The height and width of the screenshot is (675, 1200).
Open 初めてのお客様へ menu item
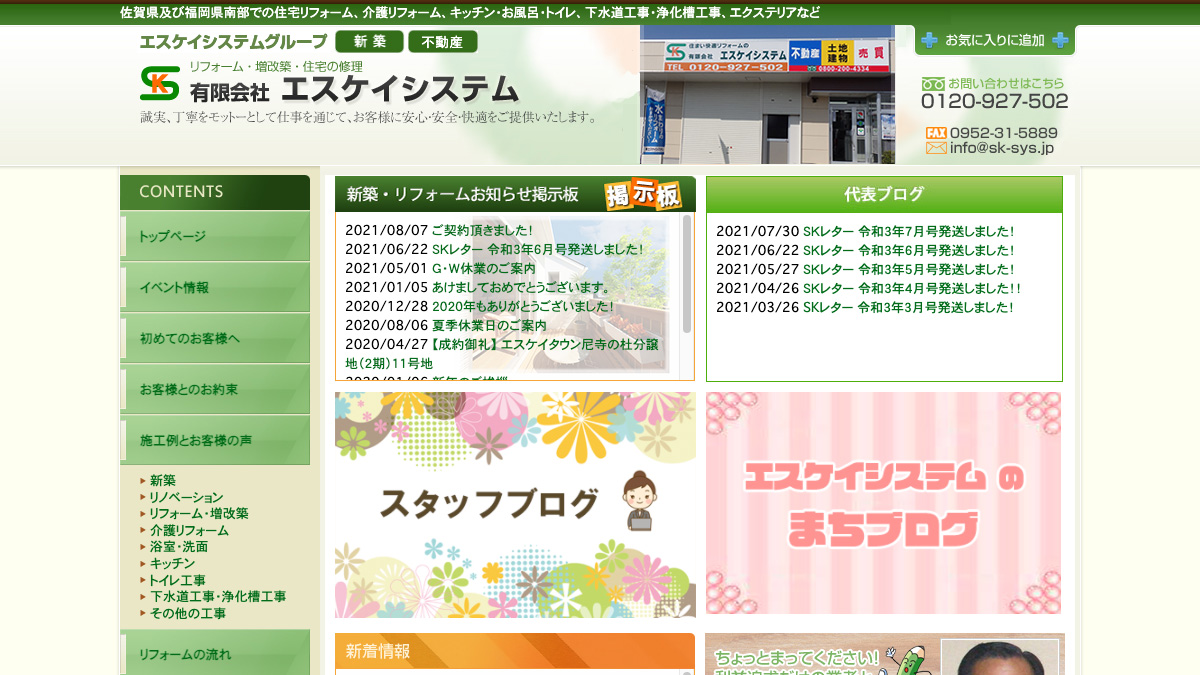pos(215,339)
